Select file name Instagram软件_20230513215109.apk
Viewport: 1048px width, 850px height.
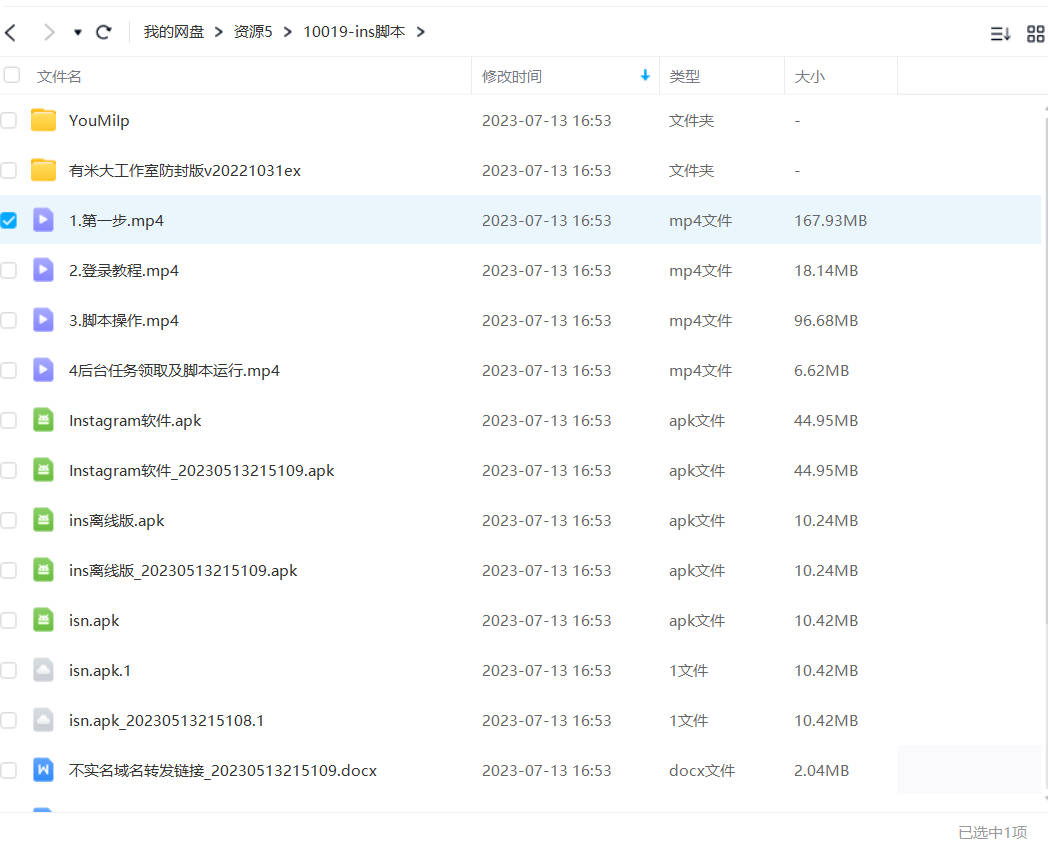[201, 471]
